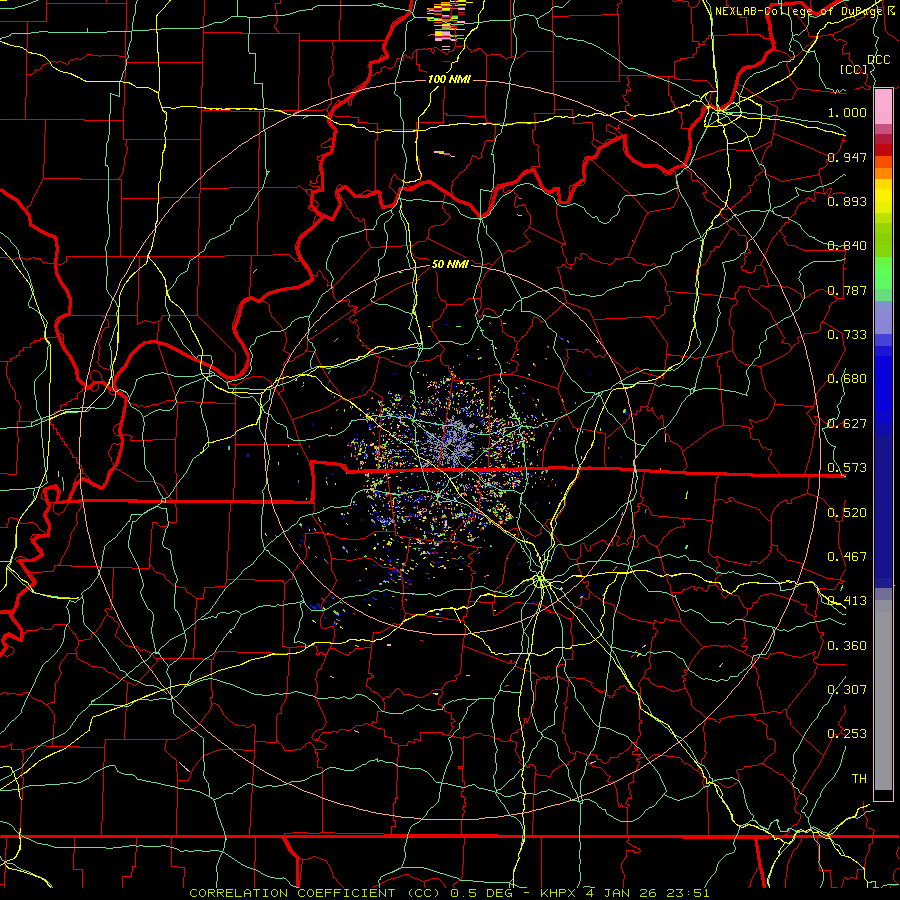The image size is (900, 900).
Task: Click the Correlation Coefficient KHPX caption text
Action: click(x=449, y=893)
